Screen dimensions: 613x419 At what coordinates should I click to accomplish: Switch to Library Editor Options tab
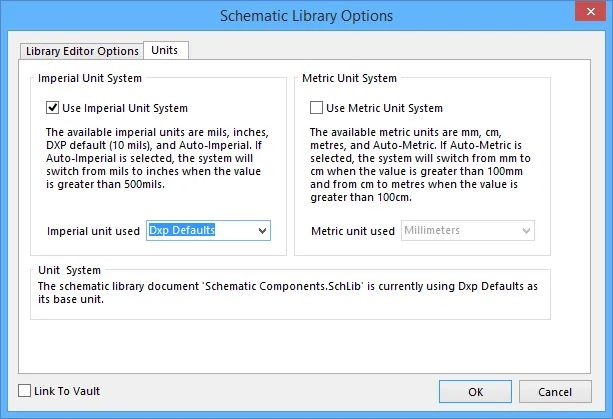coord(82,51)
